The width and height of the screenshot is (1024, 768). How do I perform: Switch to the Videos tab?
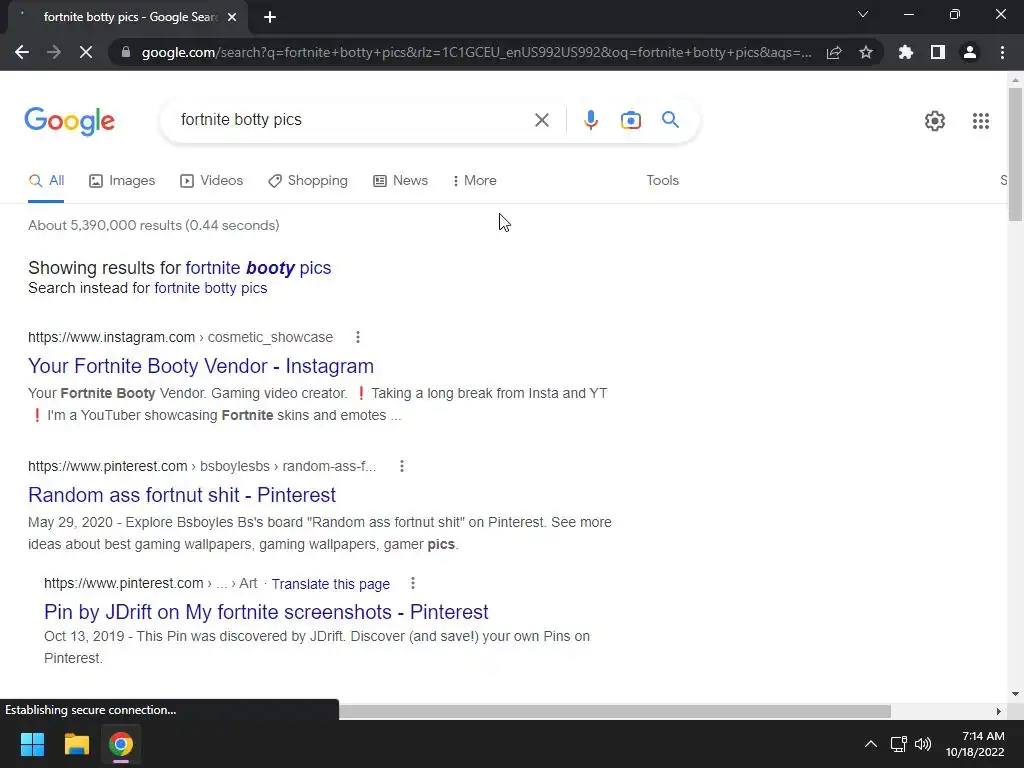[212, 181]
